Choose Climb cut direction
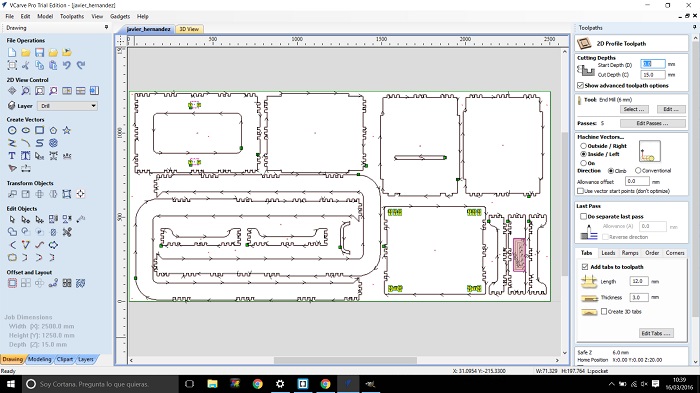The width and height of the screenshot is (700, 393). pos(617,171)
